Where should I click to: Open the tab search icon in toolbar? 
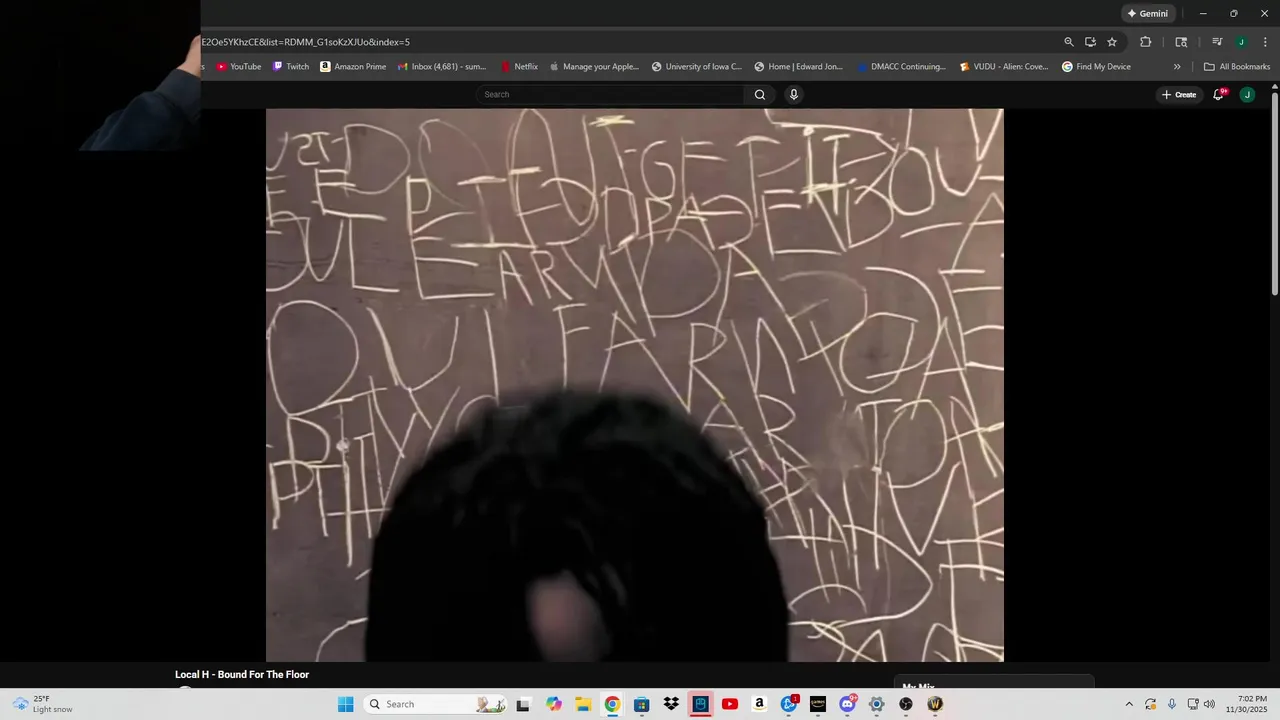pos(1181,42)
